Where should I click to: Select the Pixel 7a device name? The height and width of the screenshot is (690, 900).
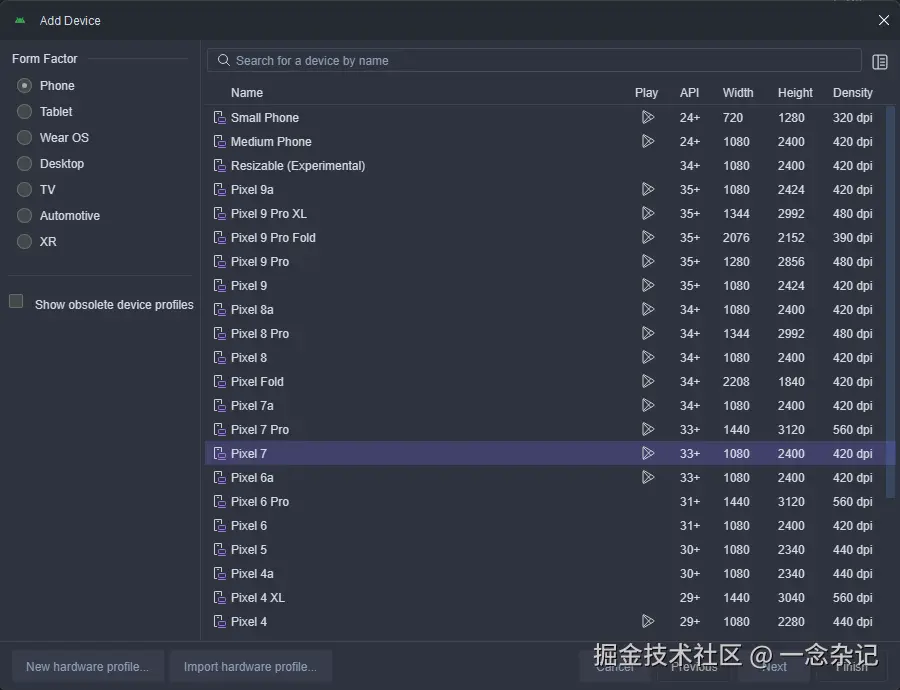252,406
